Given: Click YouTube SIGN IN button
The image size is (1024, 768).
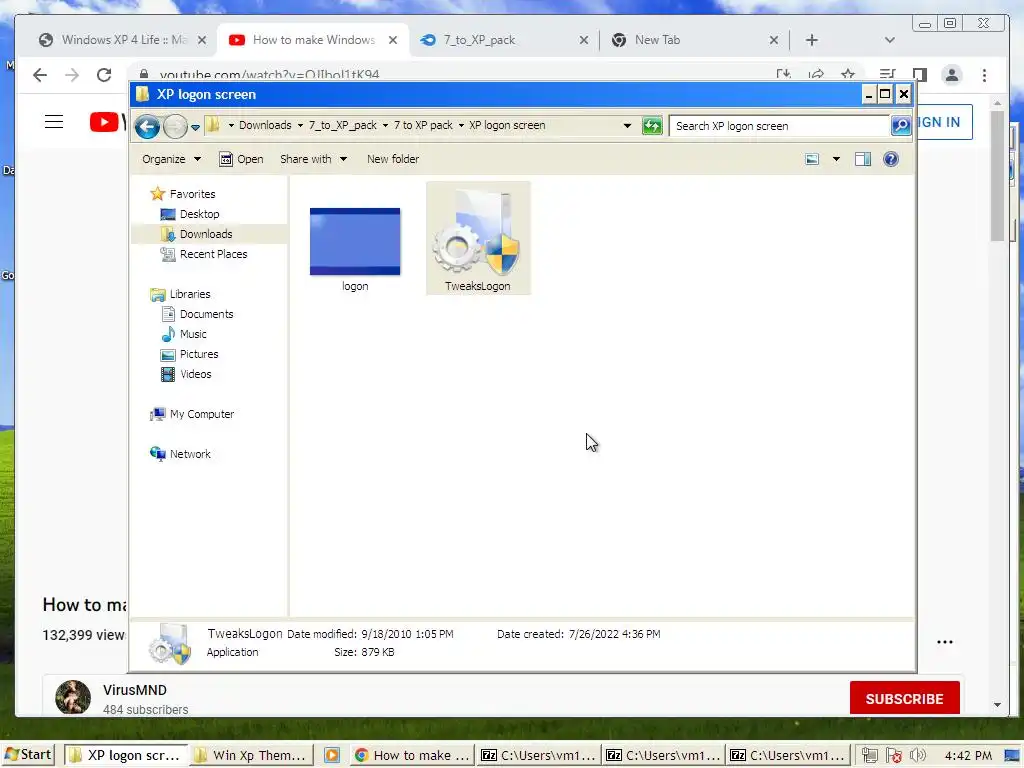Looking at the screenshot, I should (x=944, y=122).
